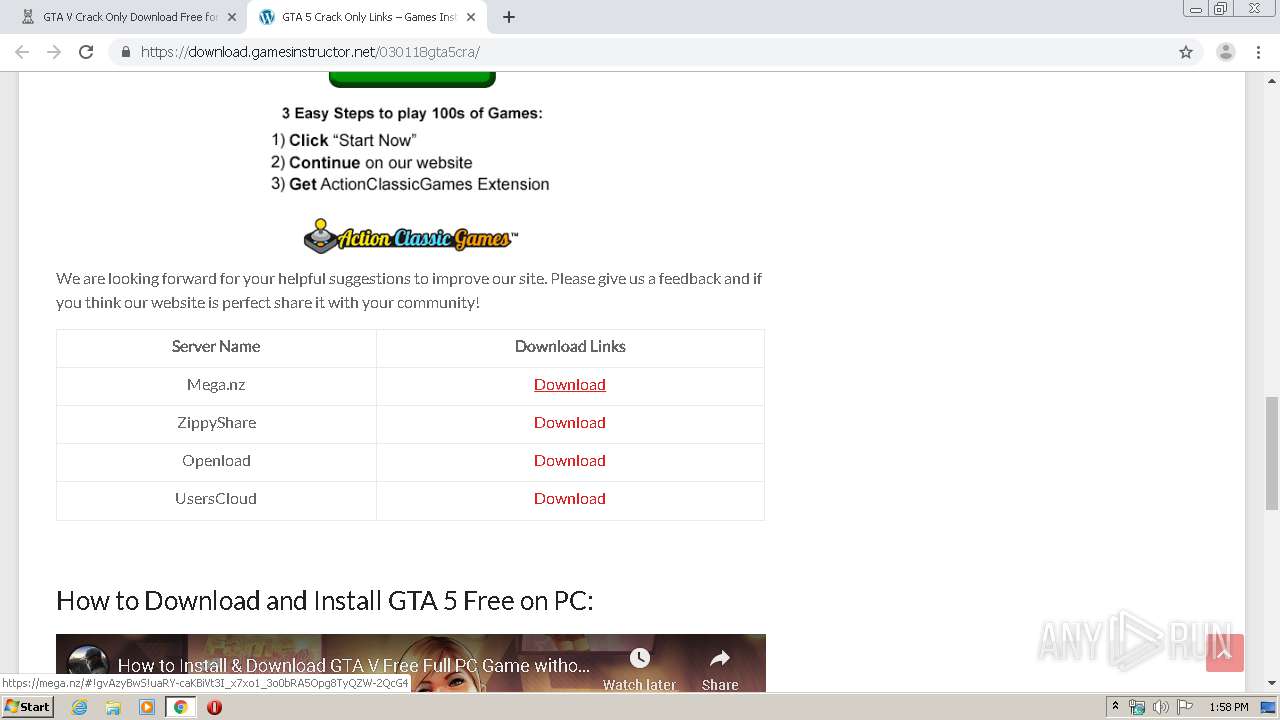Click the browser back arrow
Image resolution: width=1280 pixels, height=720 pixels.
click(x=22, y=52)
